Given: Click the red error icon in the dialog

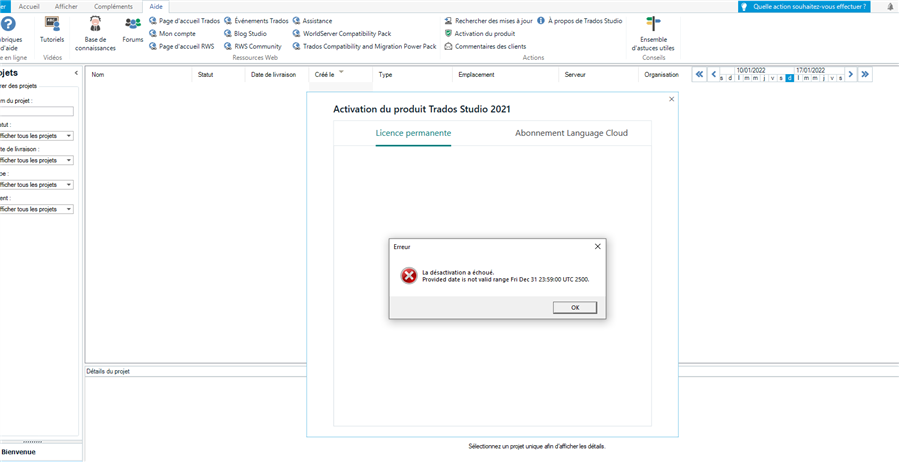Looking at the screenshot, I should coord(409,276).
